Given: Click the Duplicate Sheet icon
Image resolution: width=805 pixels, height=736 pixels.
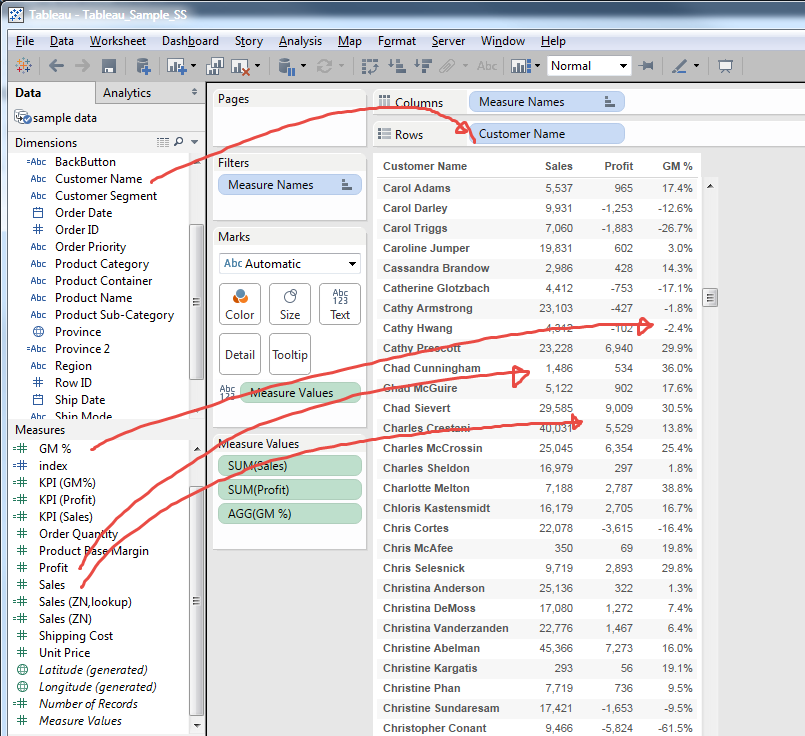Looking at the screenshot, I should [215, 66].
